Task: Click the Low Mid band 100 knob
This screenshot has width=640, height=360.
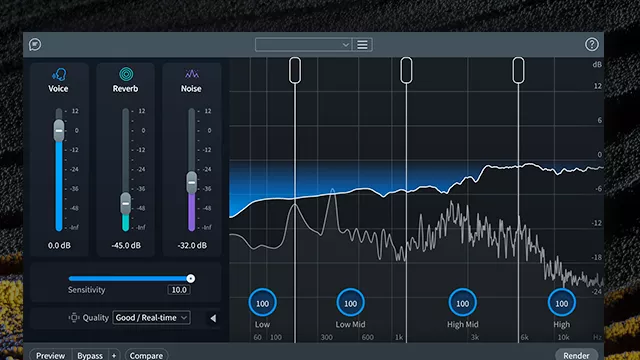Action: 350,303
